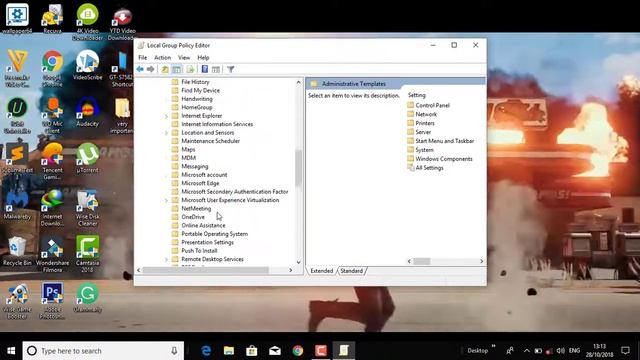Open the Action menu
Screen dimensions: 640x360
[x=162, y=58]
